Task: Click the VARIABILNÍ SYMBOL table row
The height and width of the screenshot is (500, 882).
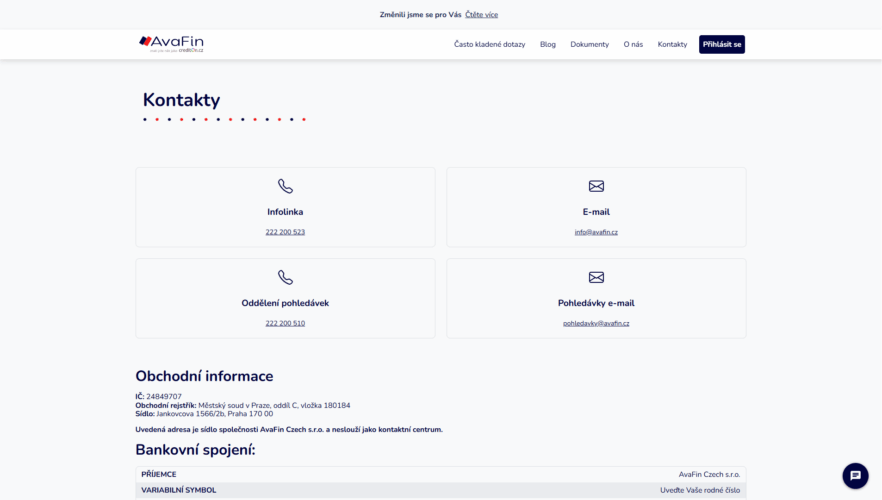Action: (x=440, y=490)
